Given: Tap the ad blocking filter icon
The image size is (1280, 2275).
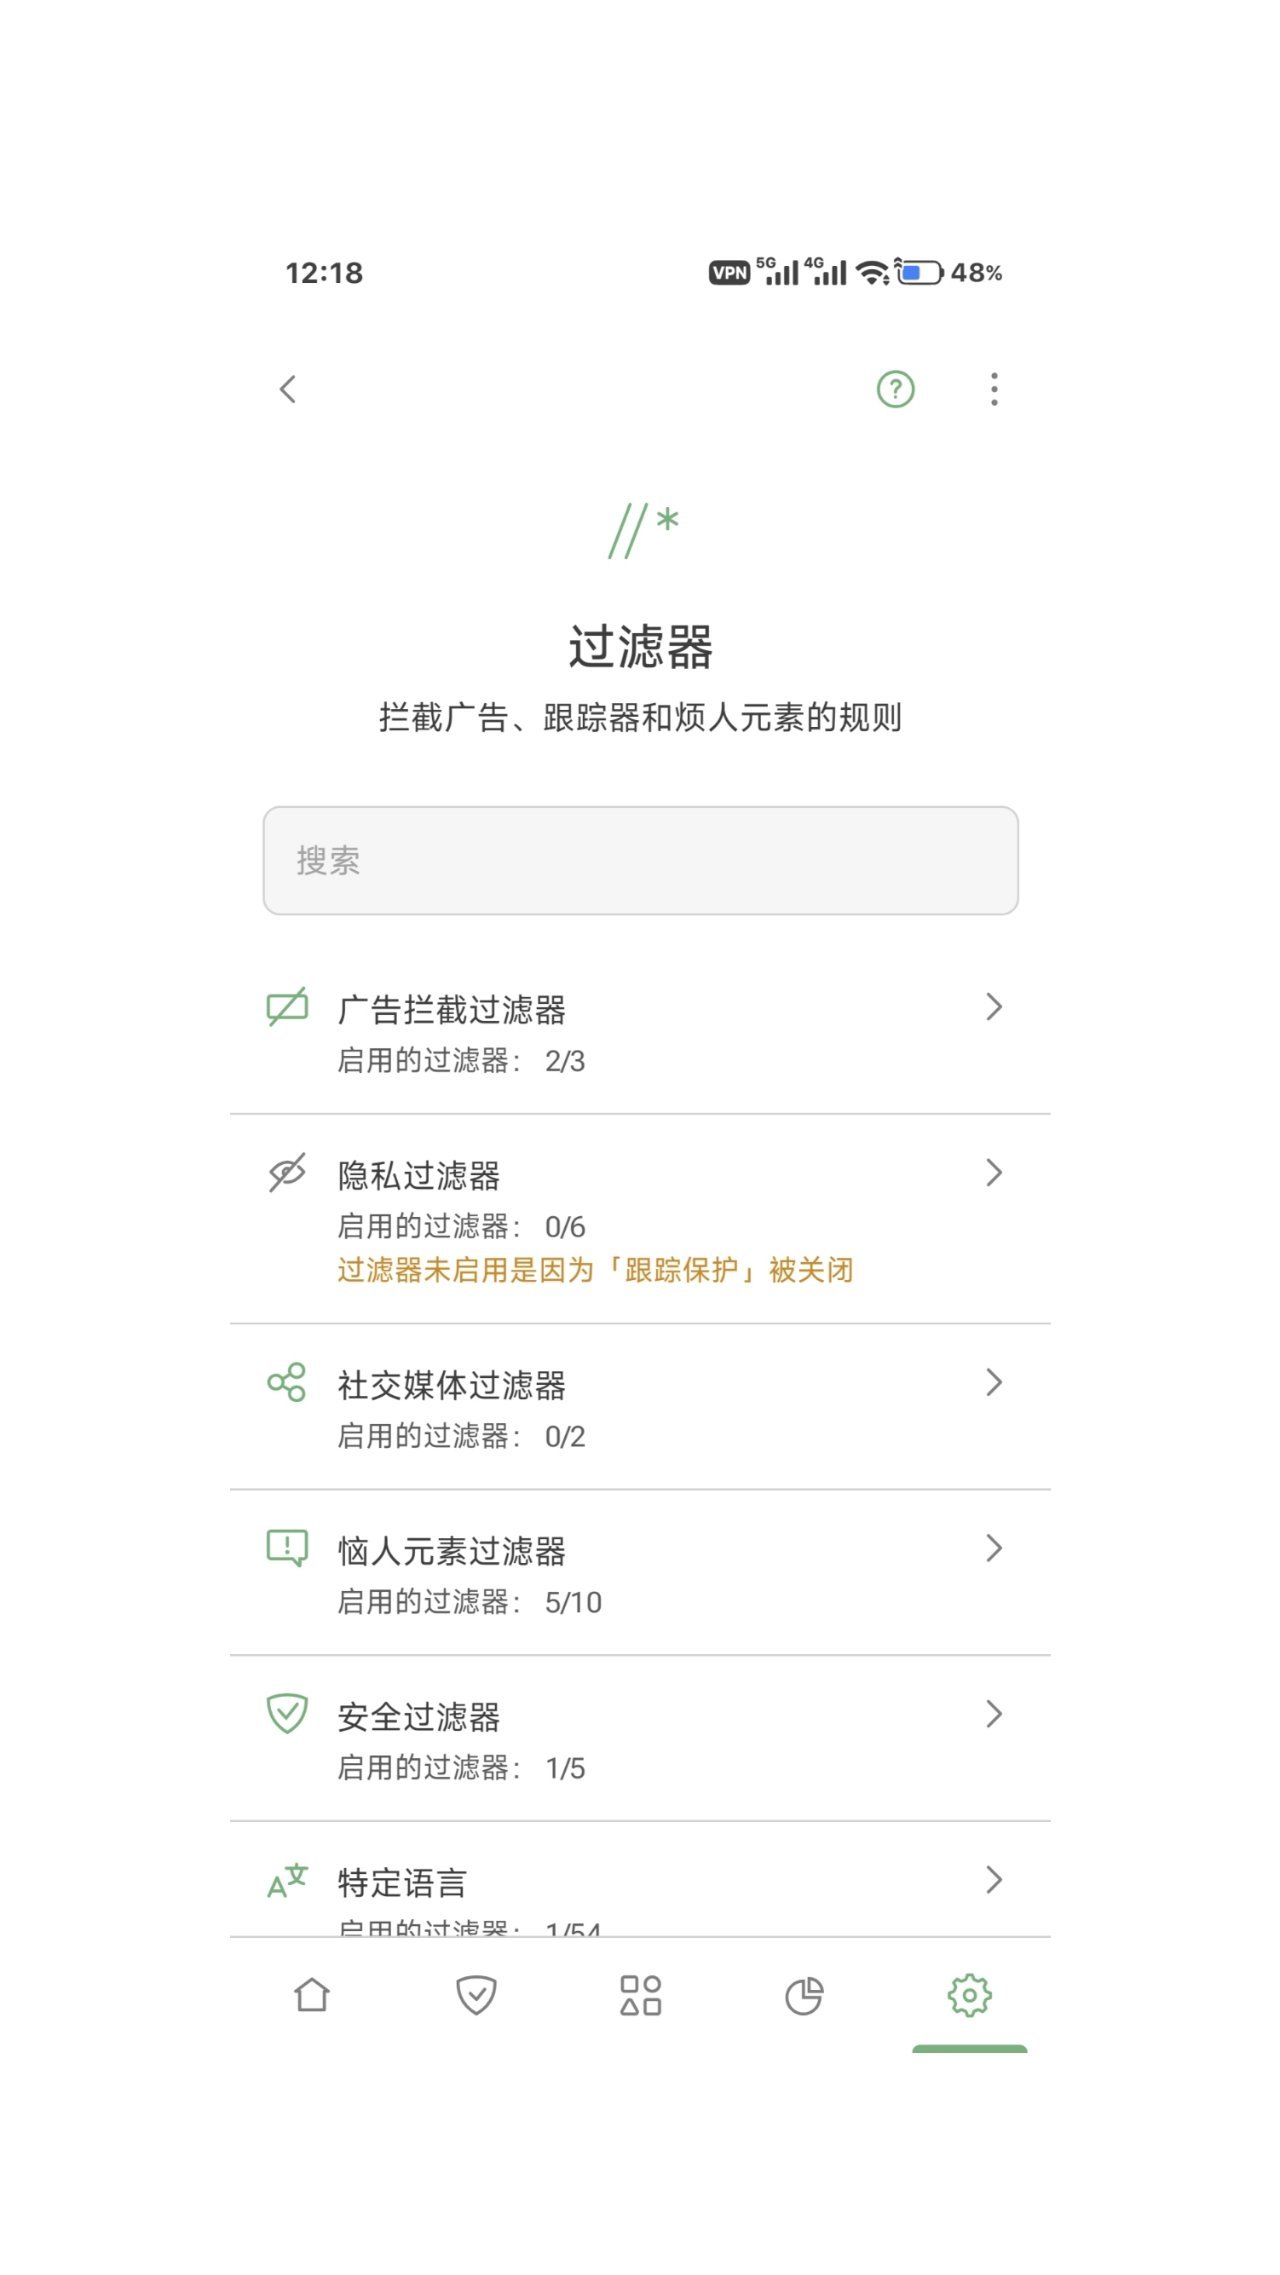Looking at the screenshot, I should click(287, 1007).
